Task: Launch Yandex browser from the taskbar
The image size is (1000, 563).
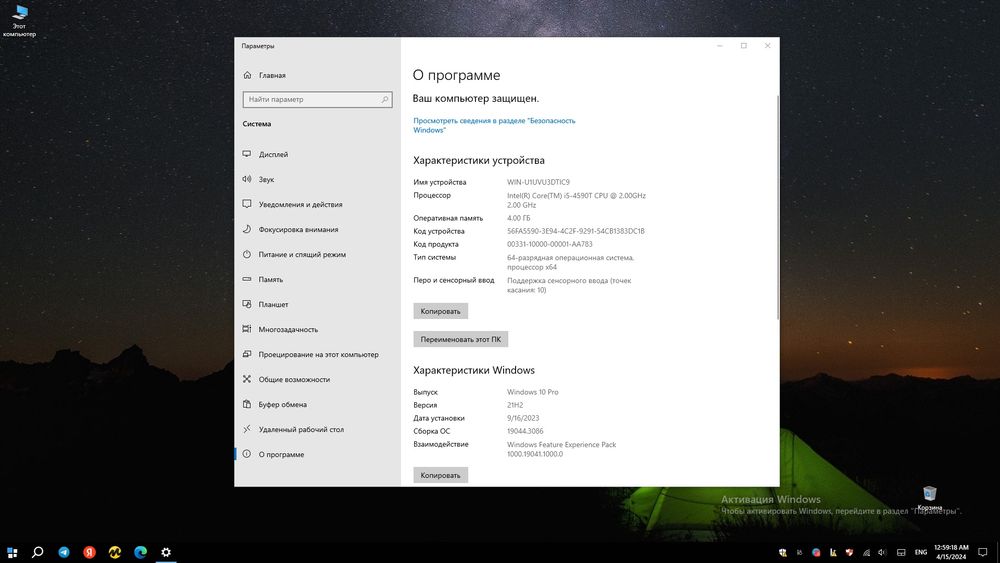Action: click(x=89, y=552)
